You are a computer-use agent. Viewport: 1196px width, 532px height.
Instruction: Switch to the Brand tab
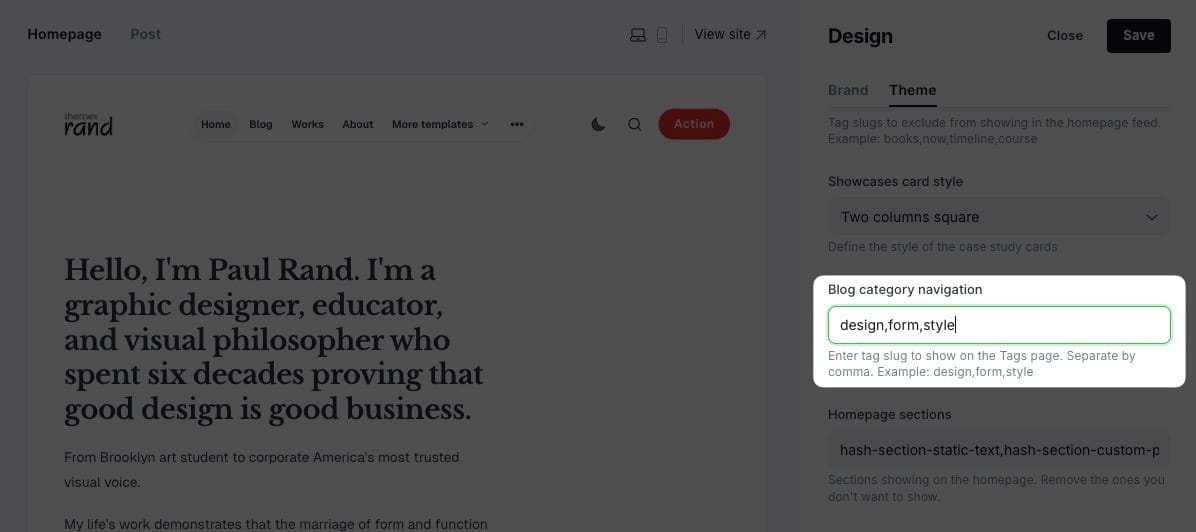[x=848, y=90]
